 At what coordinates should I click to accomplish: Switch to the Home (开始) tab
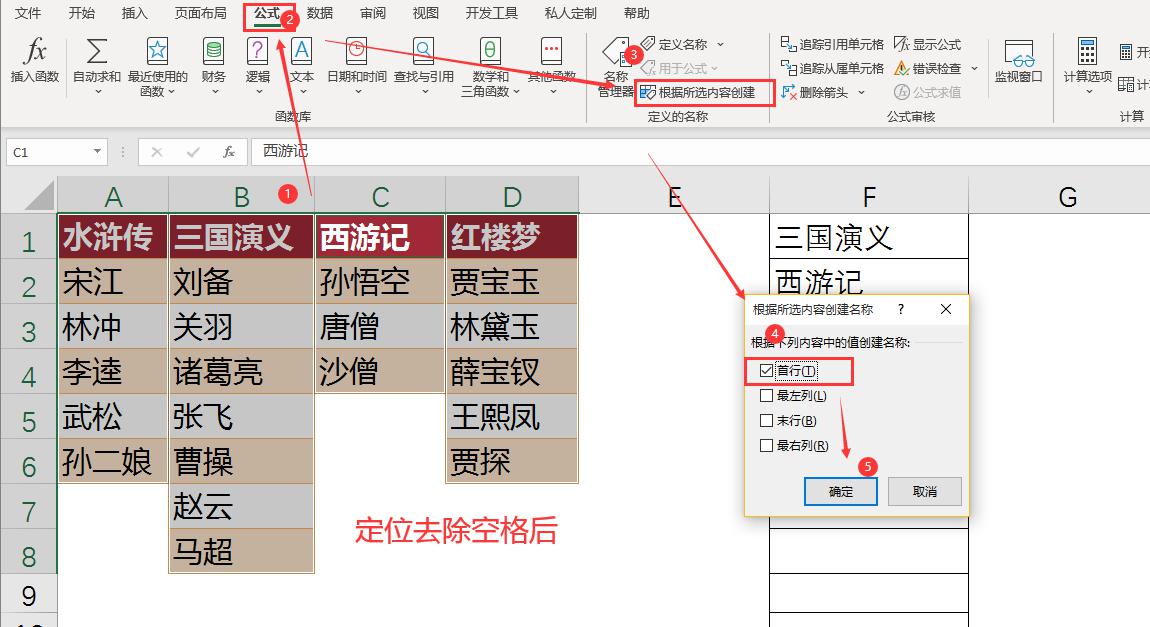pyautogui.click(x=81, y=13)
